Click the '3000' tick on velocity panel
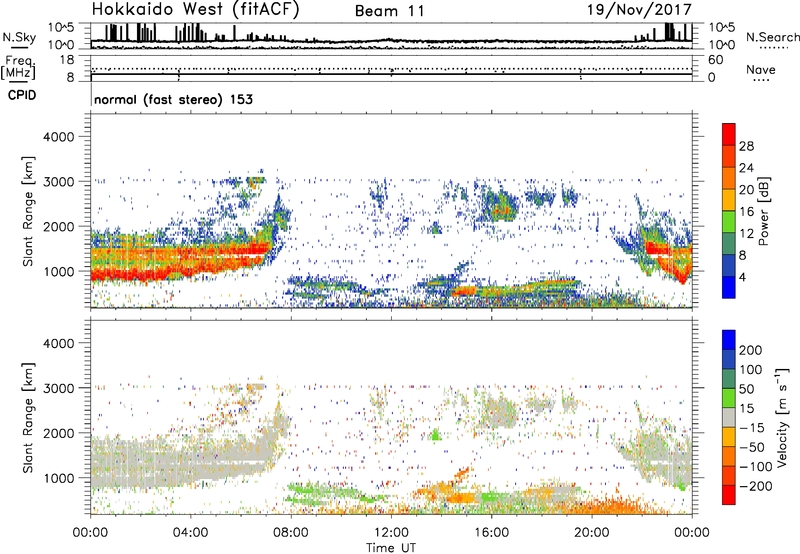Screen dimensions: 800x554 point(59,388)
